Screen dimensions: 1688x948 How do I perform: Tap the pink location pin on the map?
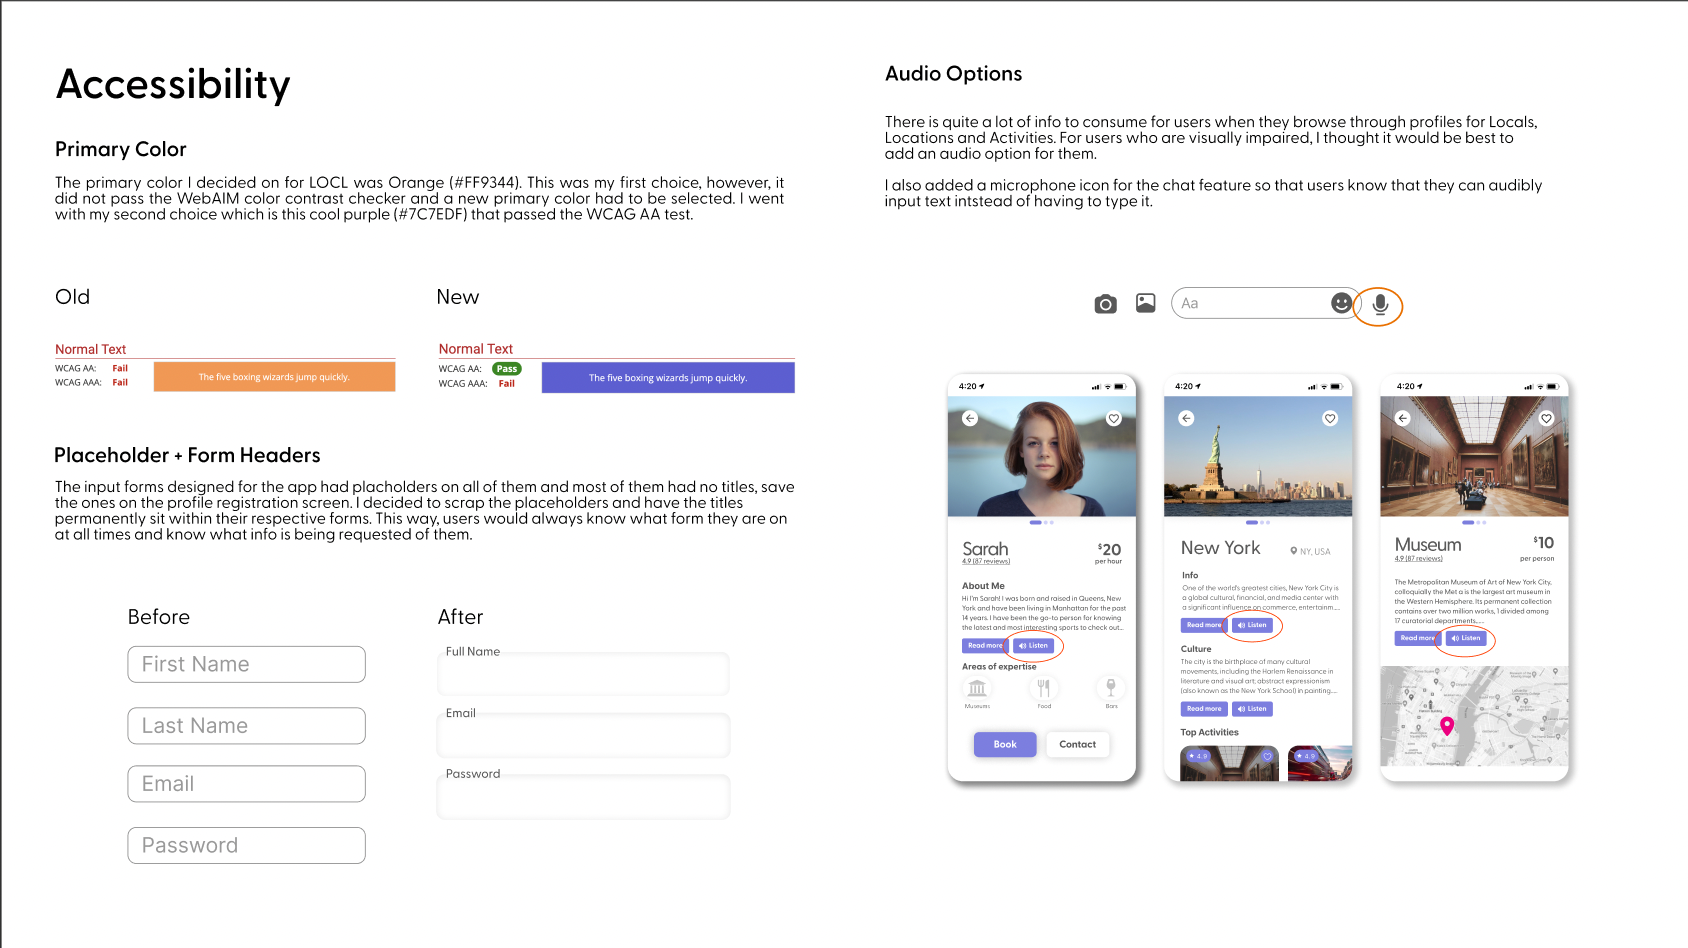point(1446,726)
